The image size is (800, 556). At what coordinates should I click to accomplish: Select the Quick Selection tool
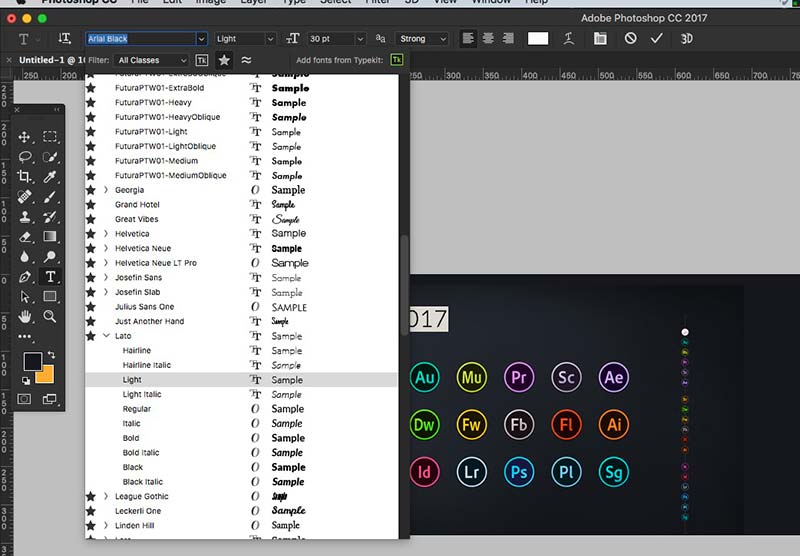tap(50, 157)
